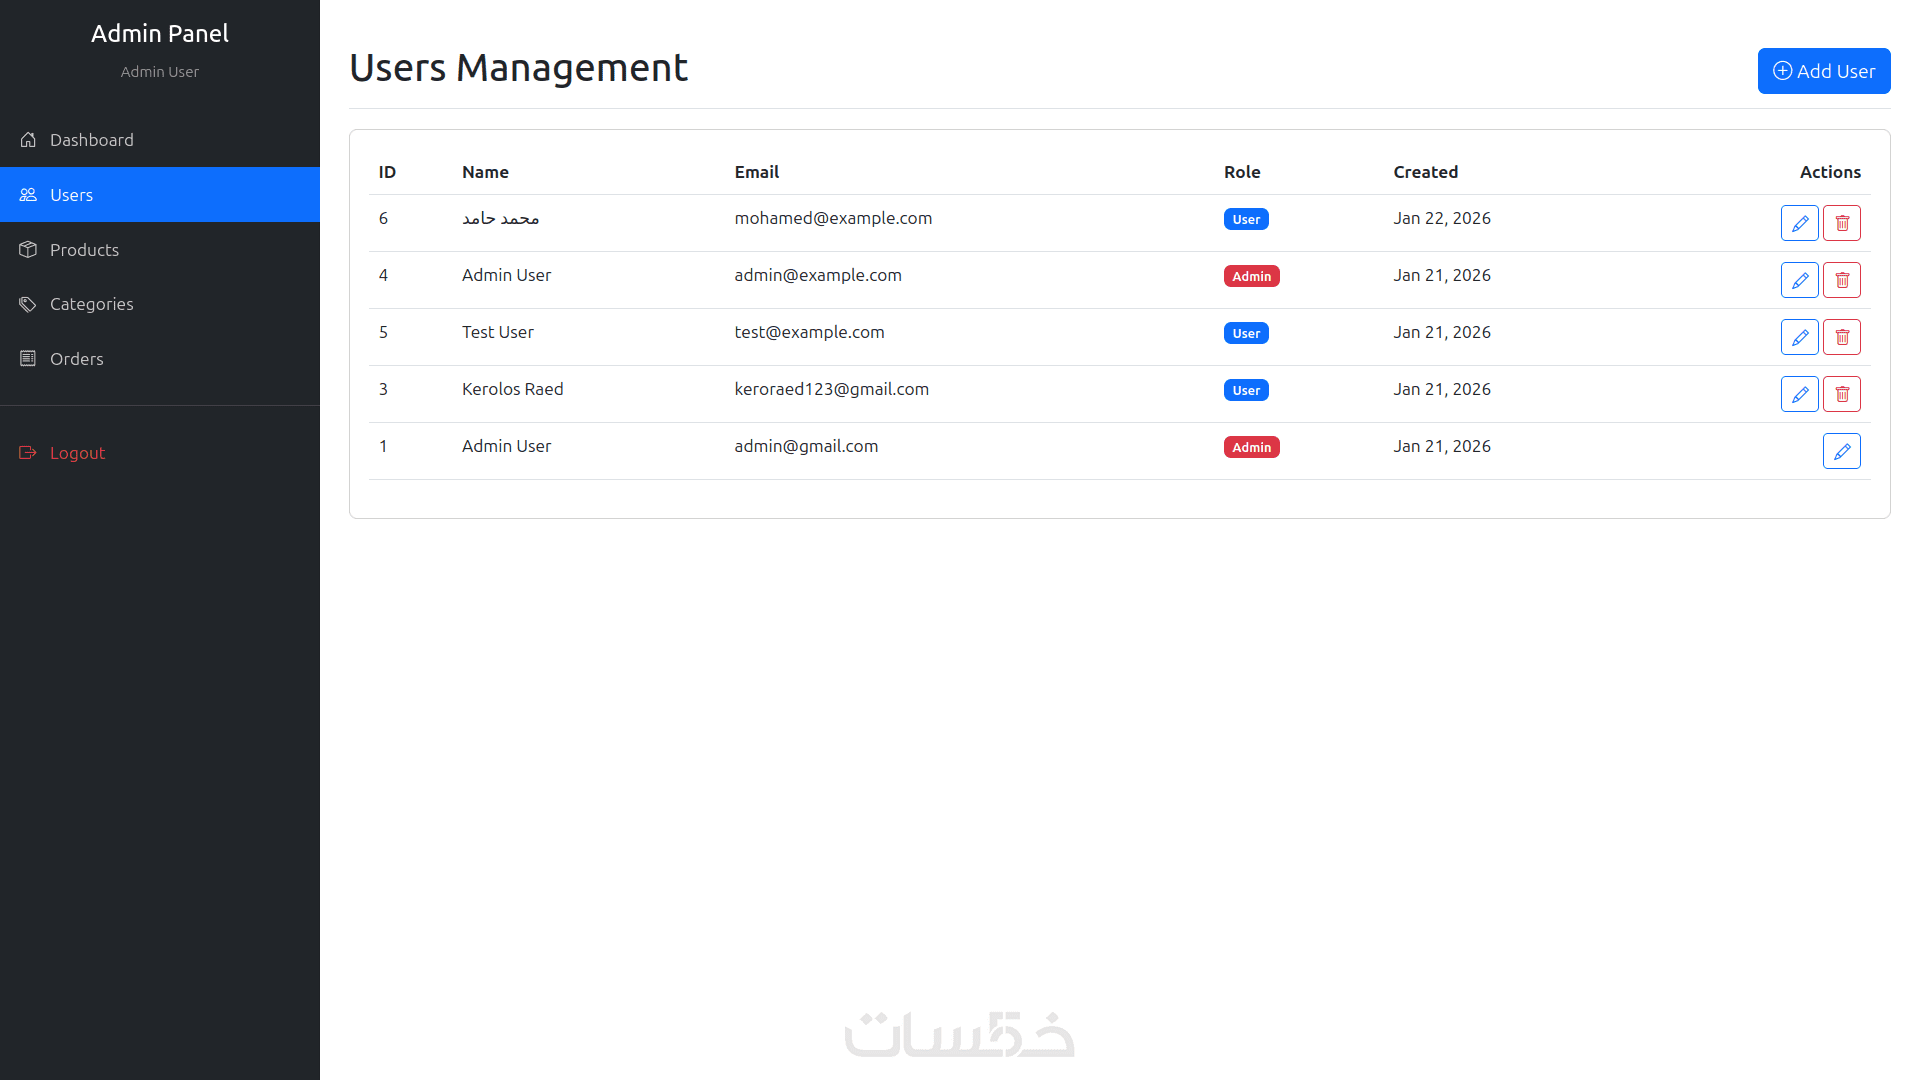
Task: Open the edit pencil for Test User
Action: [1799, 337]
